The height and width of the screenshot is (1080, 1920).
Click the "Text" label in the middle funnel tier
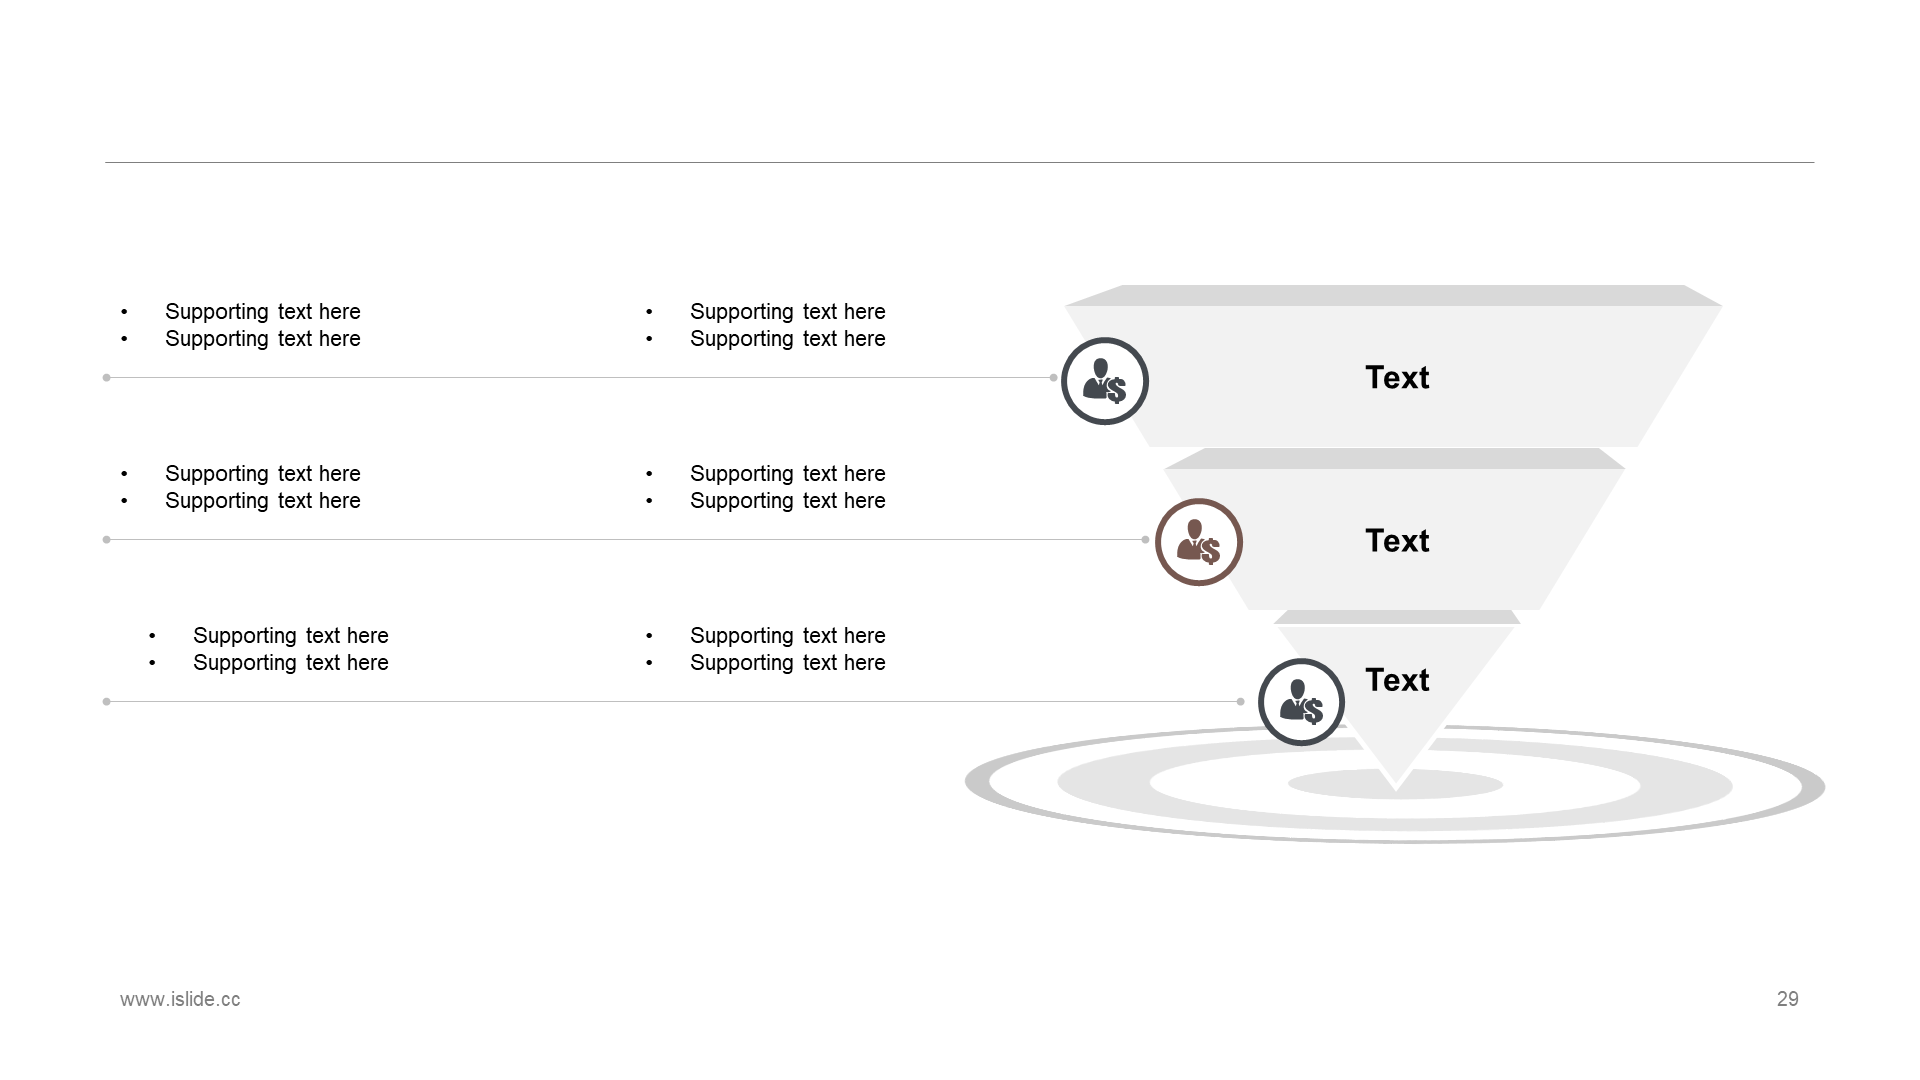point(1396,541)
